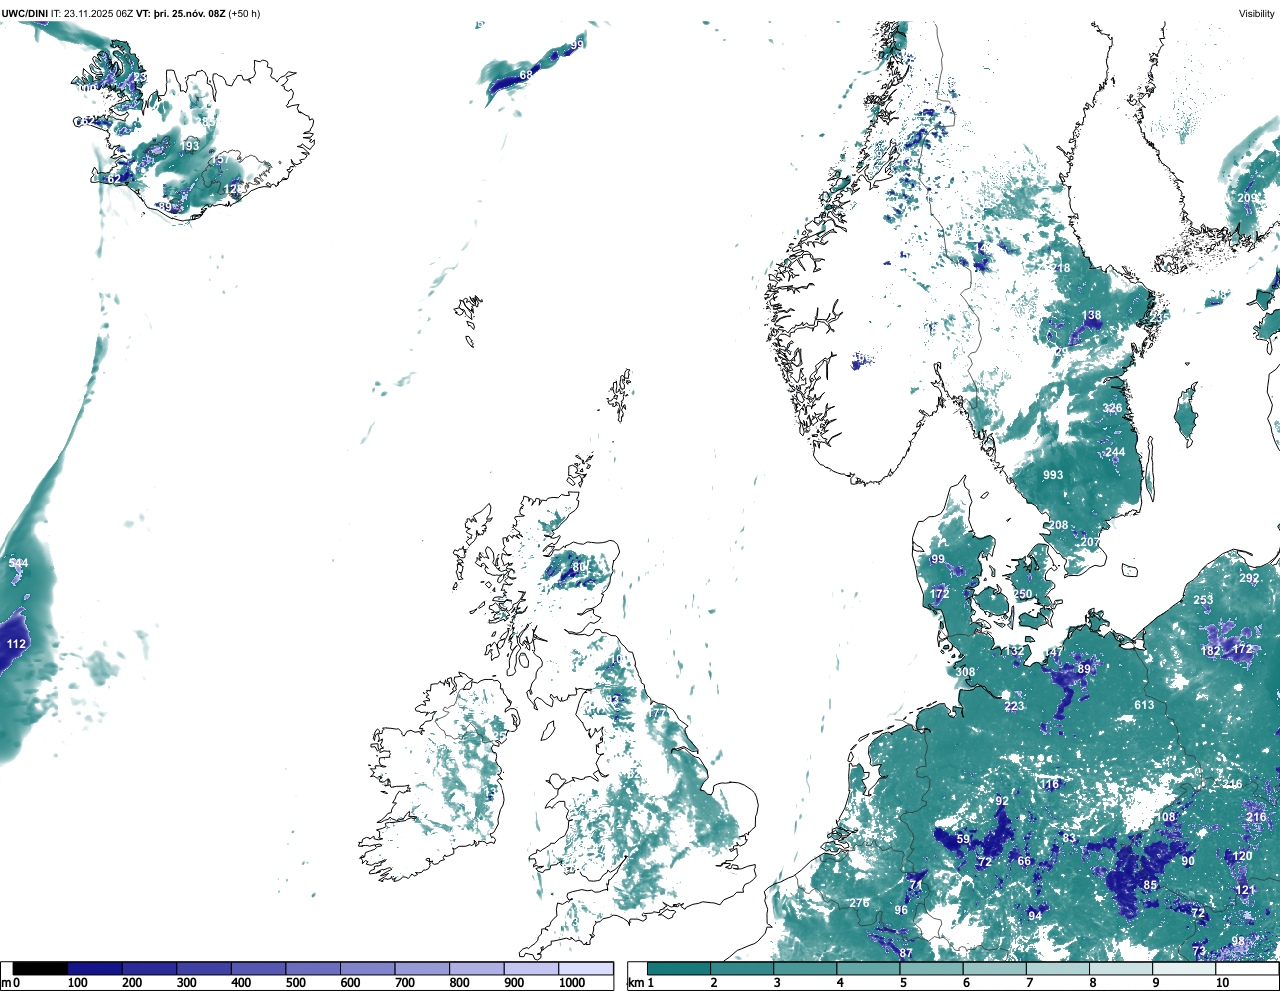Screen dimensions: 1280x991
Task: Click the 218 visibility value in Sweden
Action: [1060, 268]
